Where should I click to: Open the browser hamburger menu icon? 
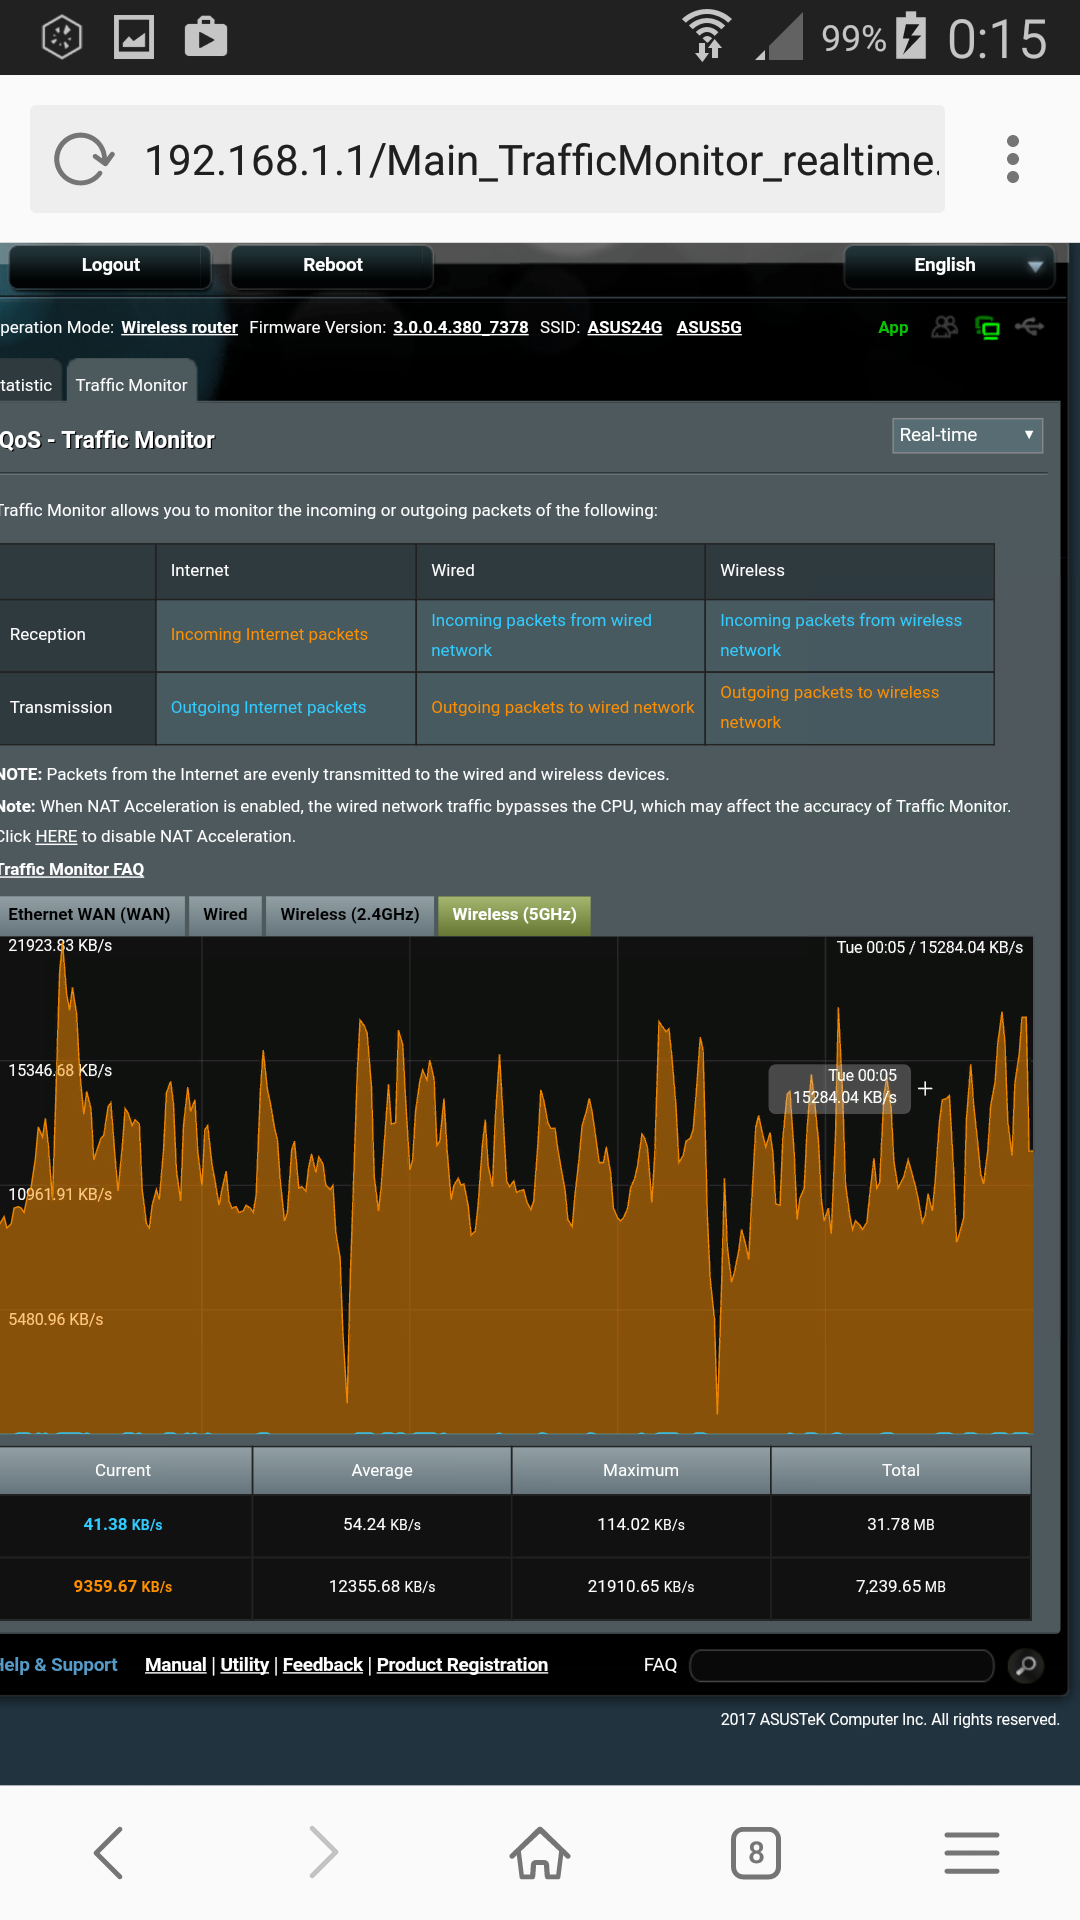971,1853
